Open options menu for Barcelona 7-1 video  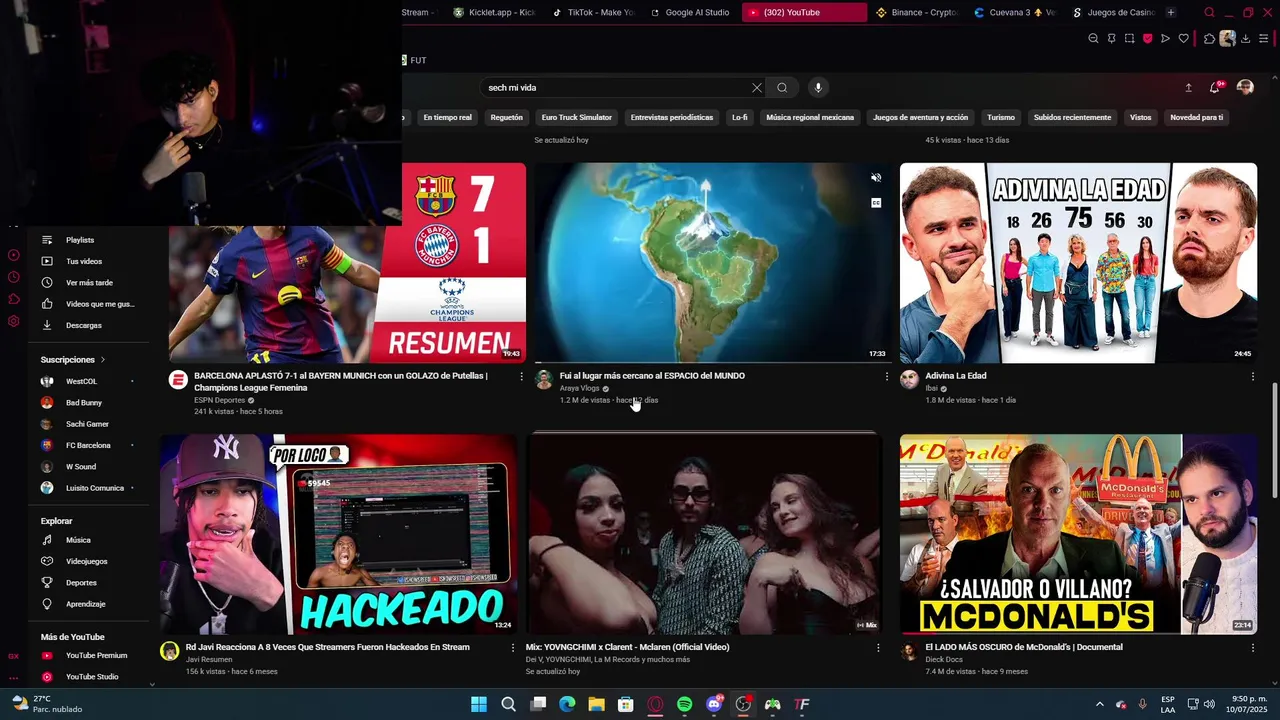point(521,376)
